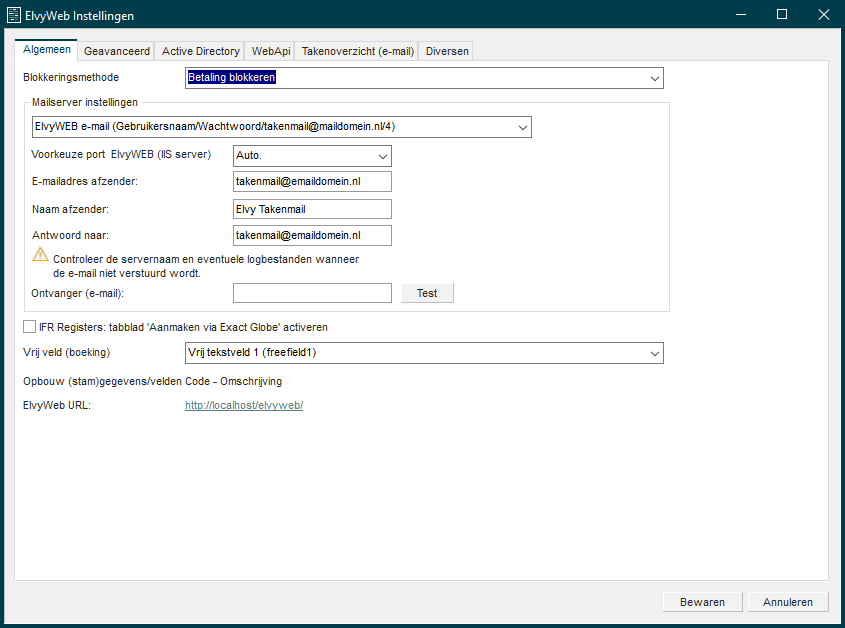The height and width of the screenshot is (628, 845).
Task: Click the Controleer de servernaam warning text
Action: pyautogui.click(x=206, y=266)
